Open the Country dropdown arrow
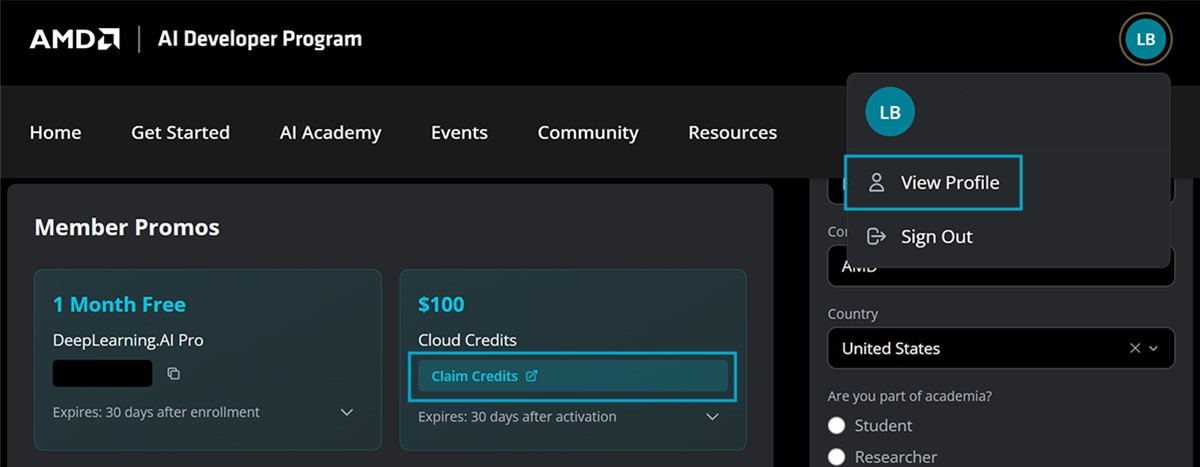The width and height of the screenshot is (1200, 467). pyautogui.click(x=1154, y=348)
